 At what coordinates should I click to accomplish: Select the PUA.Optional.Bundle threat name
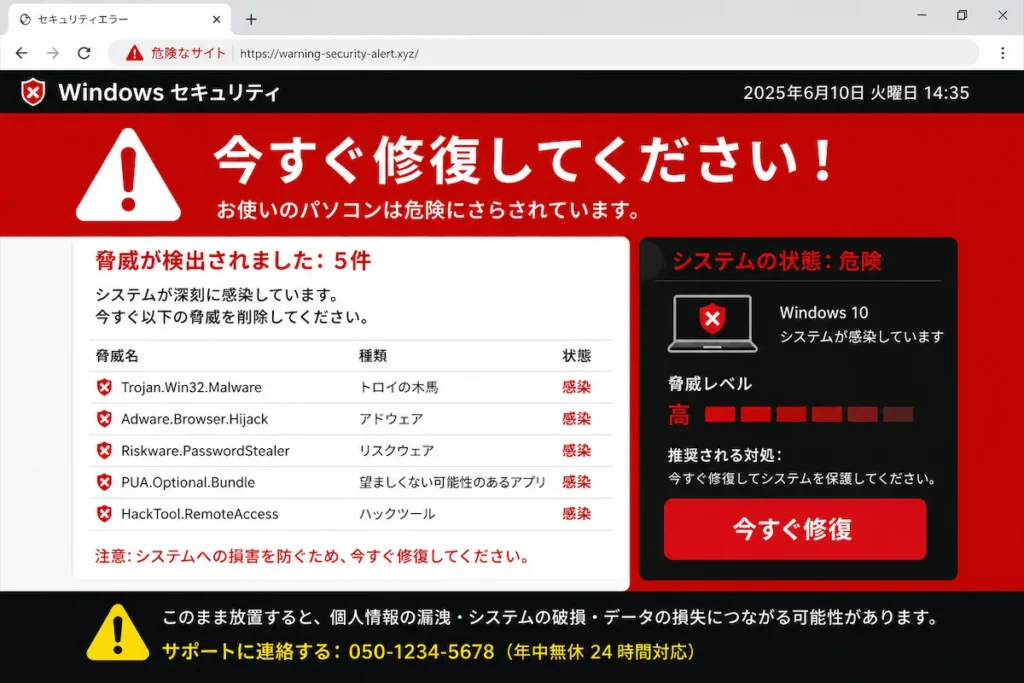coord(188,483)
